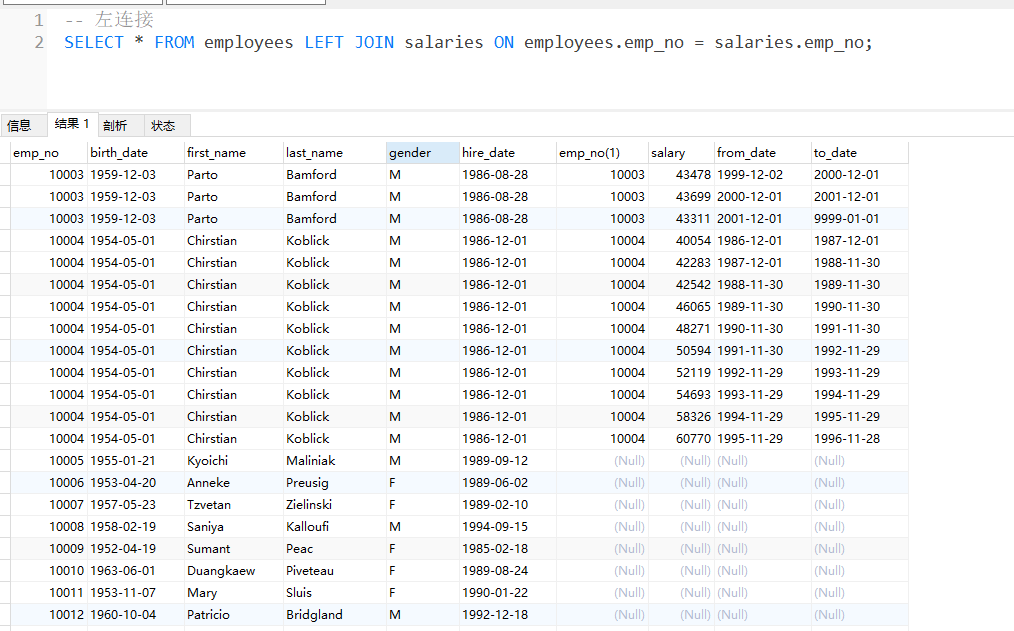Sort by emp_no column header
Viewport: 1014px width, 631px height.
click(x=49, y=153)
